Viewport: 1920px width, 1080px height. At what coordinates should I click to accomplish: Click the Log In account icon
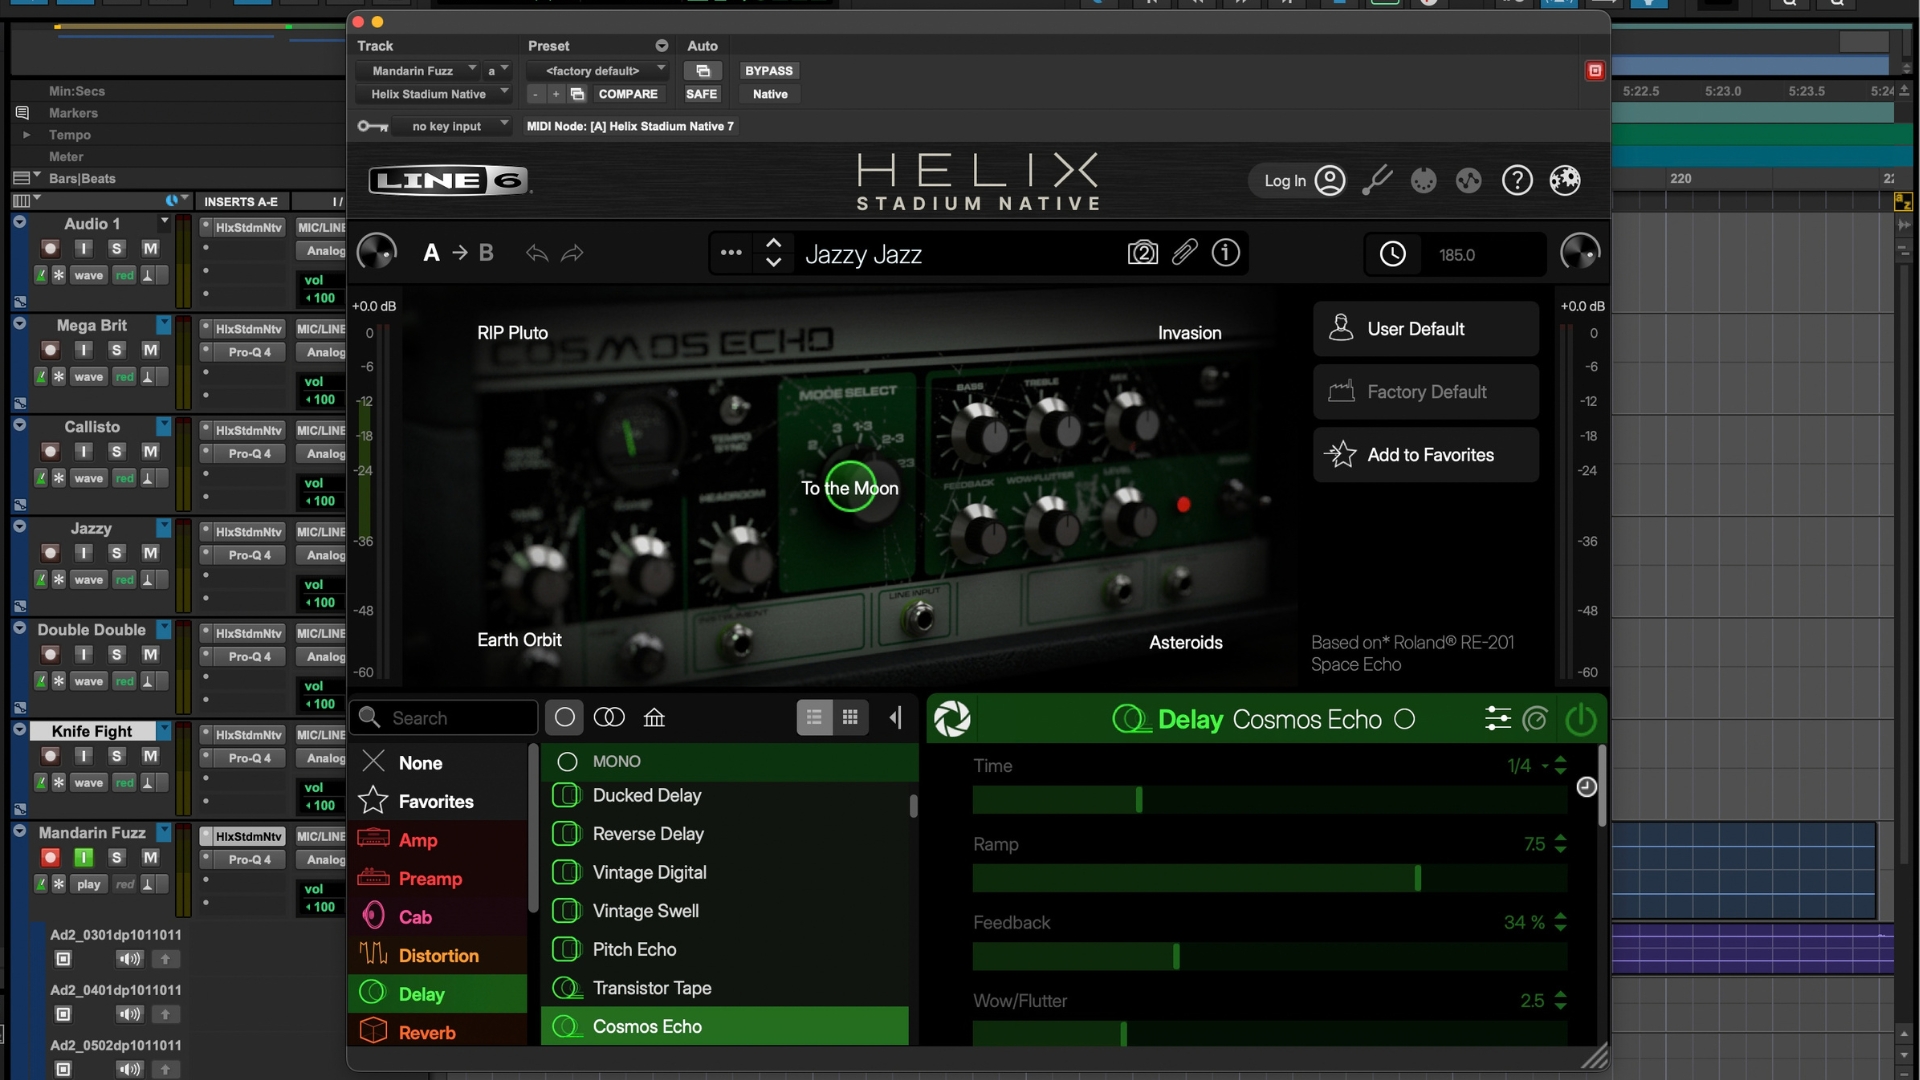tap(1330, 181)
